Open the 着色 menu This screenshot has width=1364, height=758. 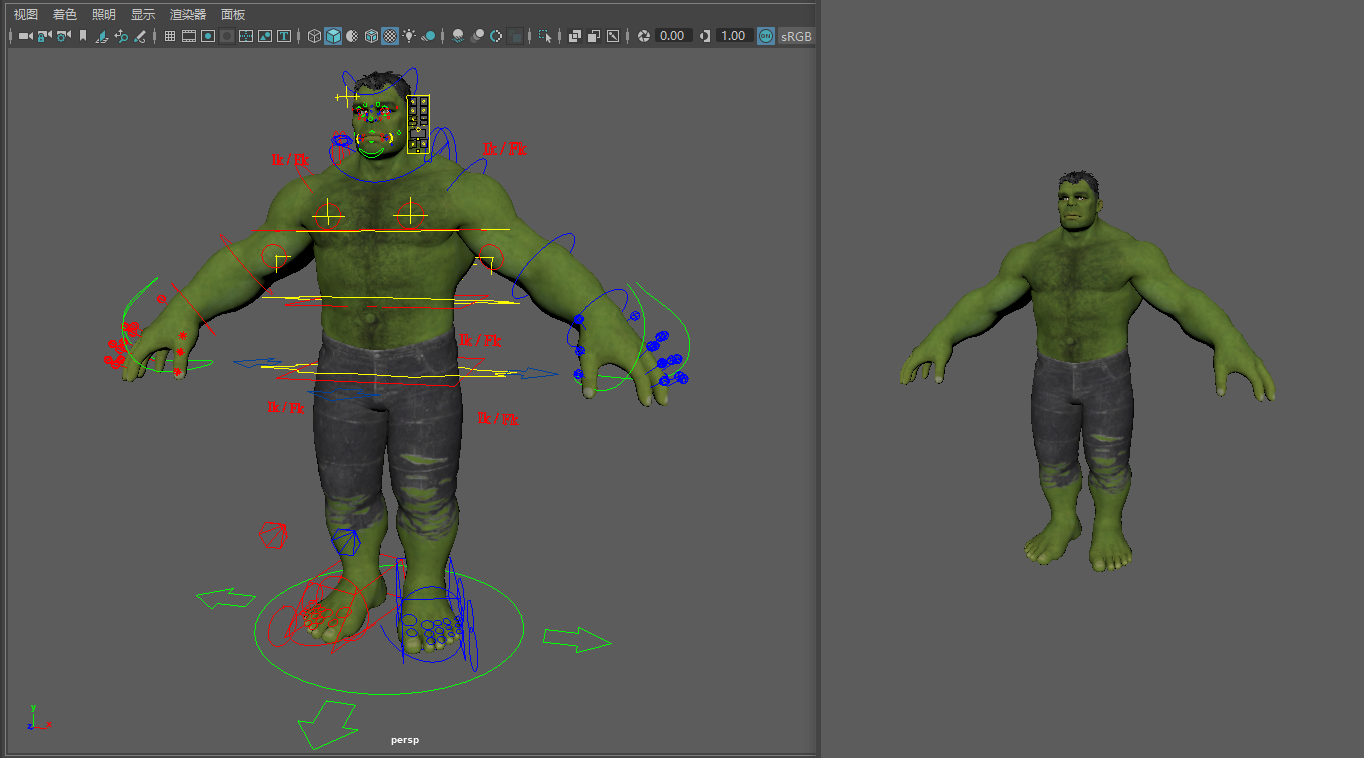point(64,14)
